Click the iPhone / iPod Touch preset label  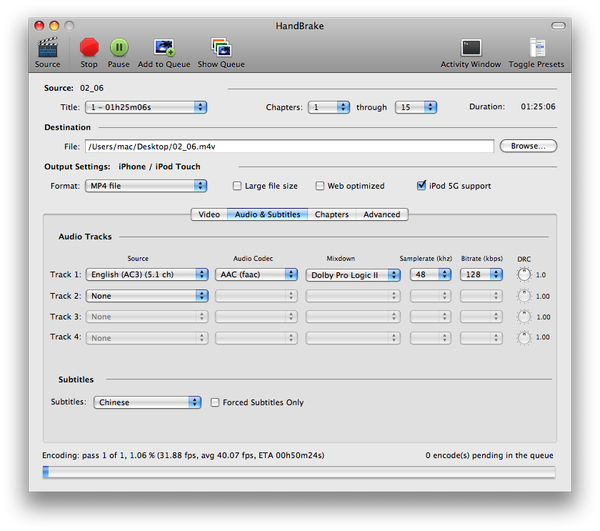click(159, 167)
